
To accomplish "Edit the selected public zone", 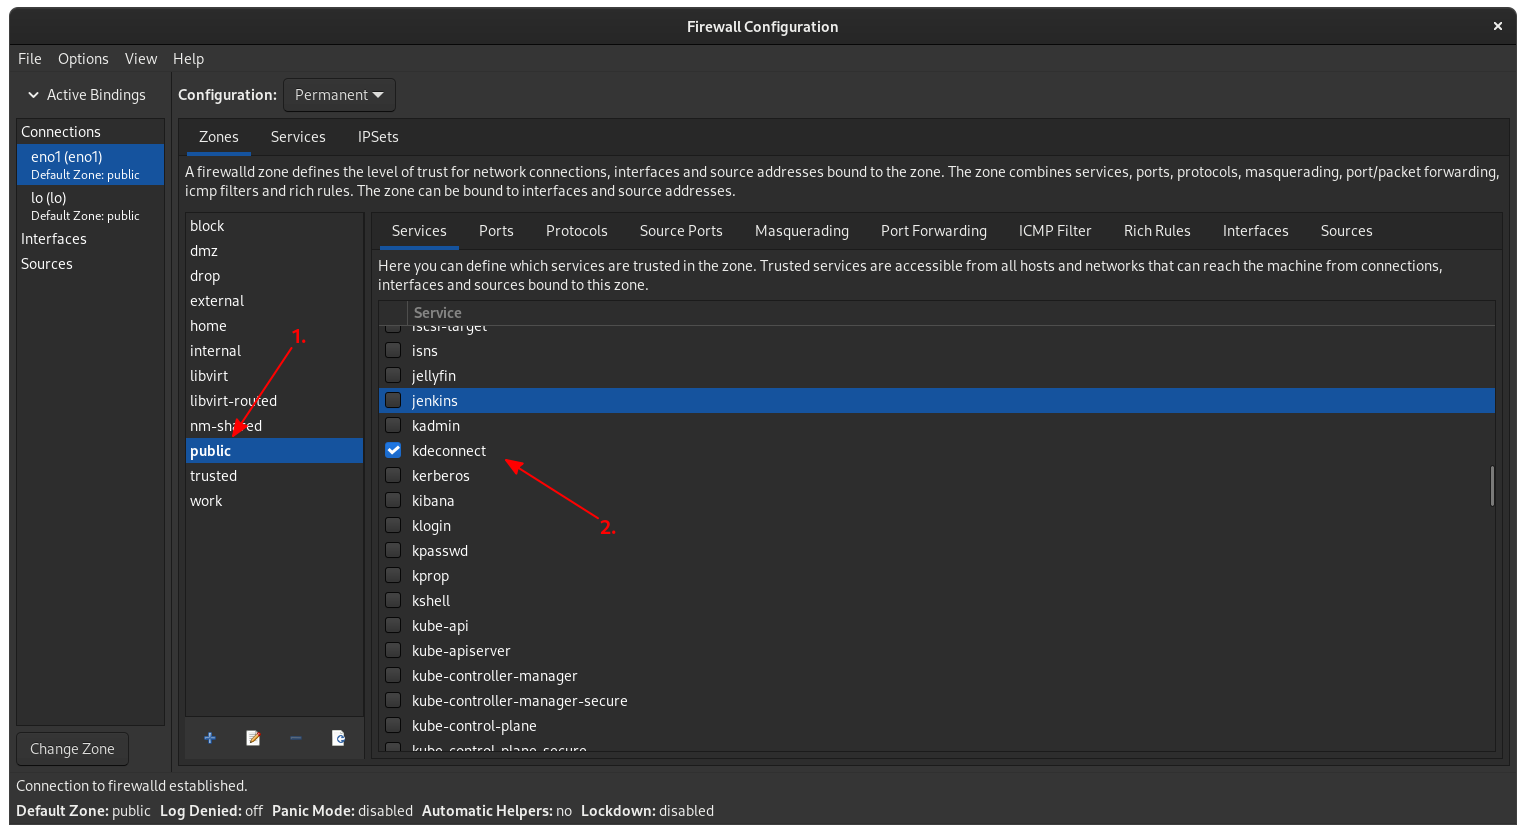I will (252, 737).
